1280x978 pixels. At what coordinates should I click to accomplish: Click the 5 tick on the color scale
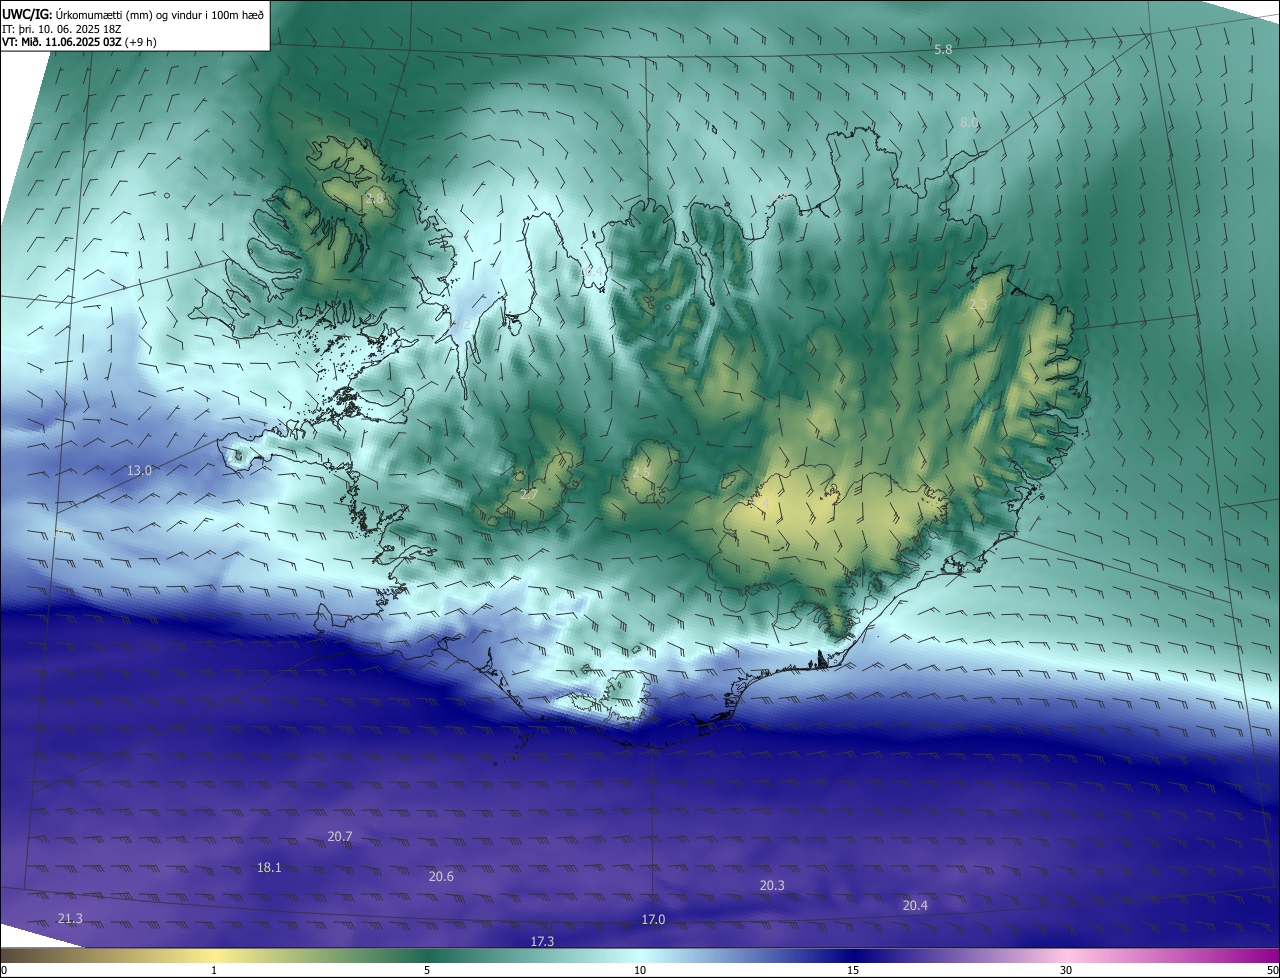click(427, 970)
